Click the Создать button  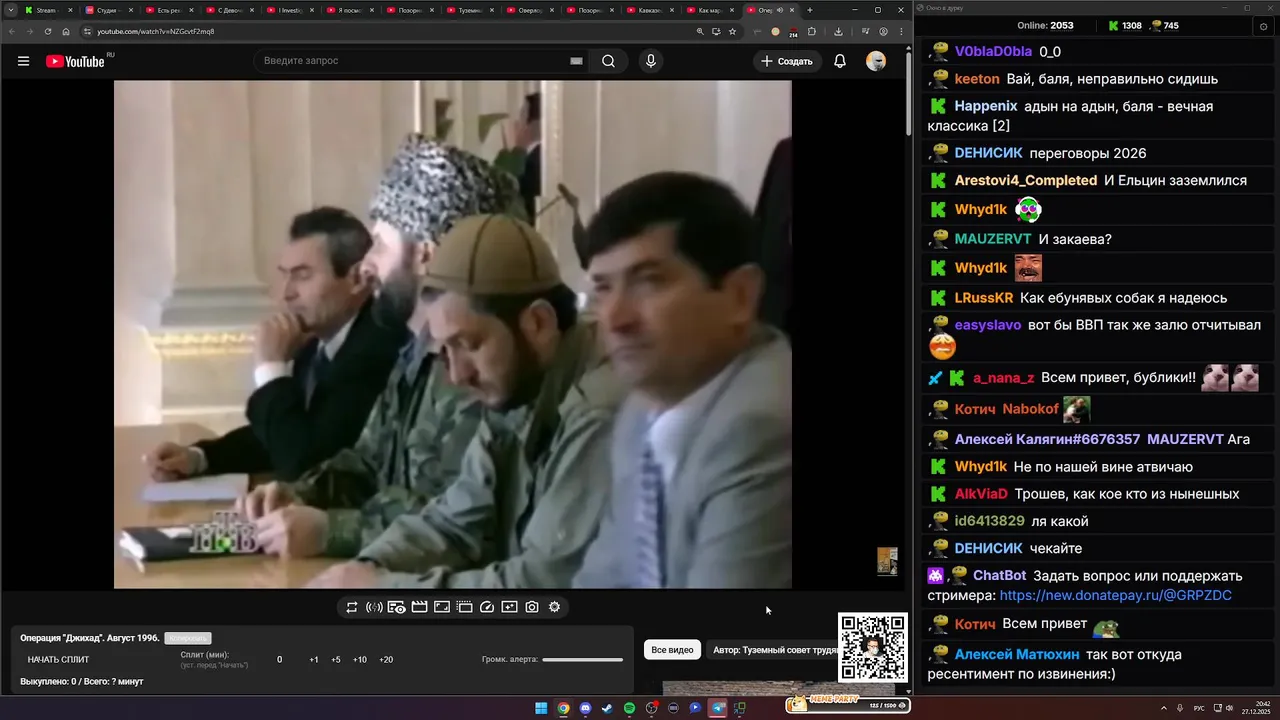click(787, 61)
